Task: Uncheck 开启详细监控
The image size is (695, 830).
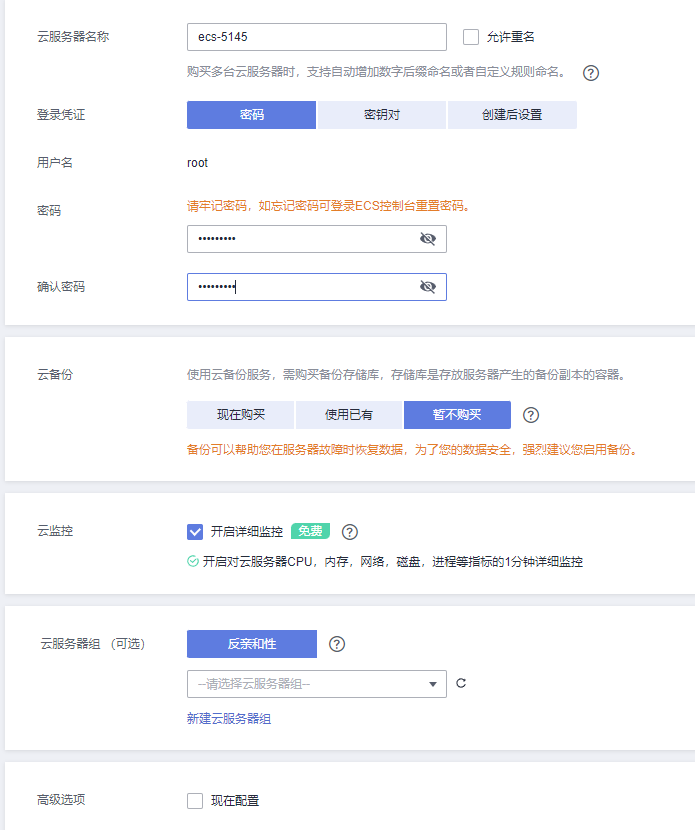Action: 196,531
